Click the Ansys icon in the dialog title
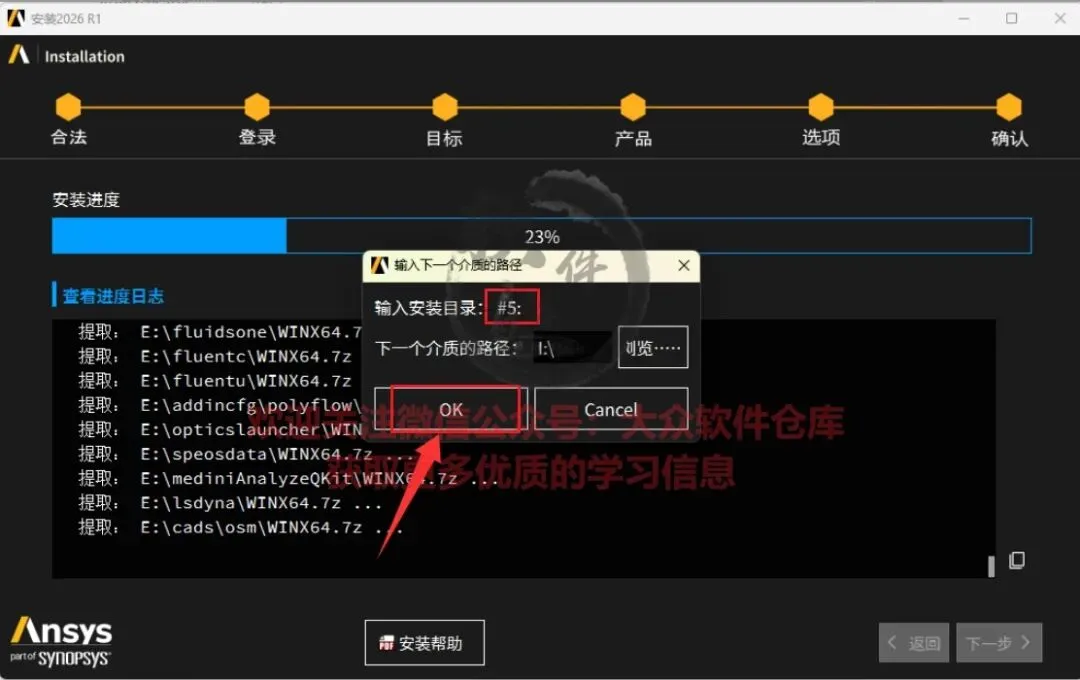This screenshot has height=680, width=1080. tap(380, 265)
